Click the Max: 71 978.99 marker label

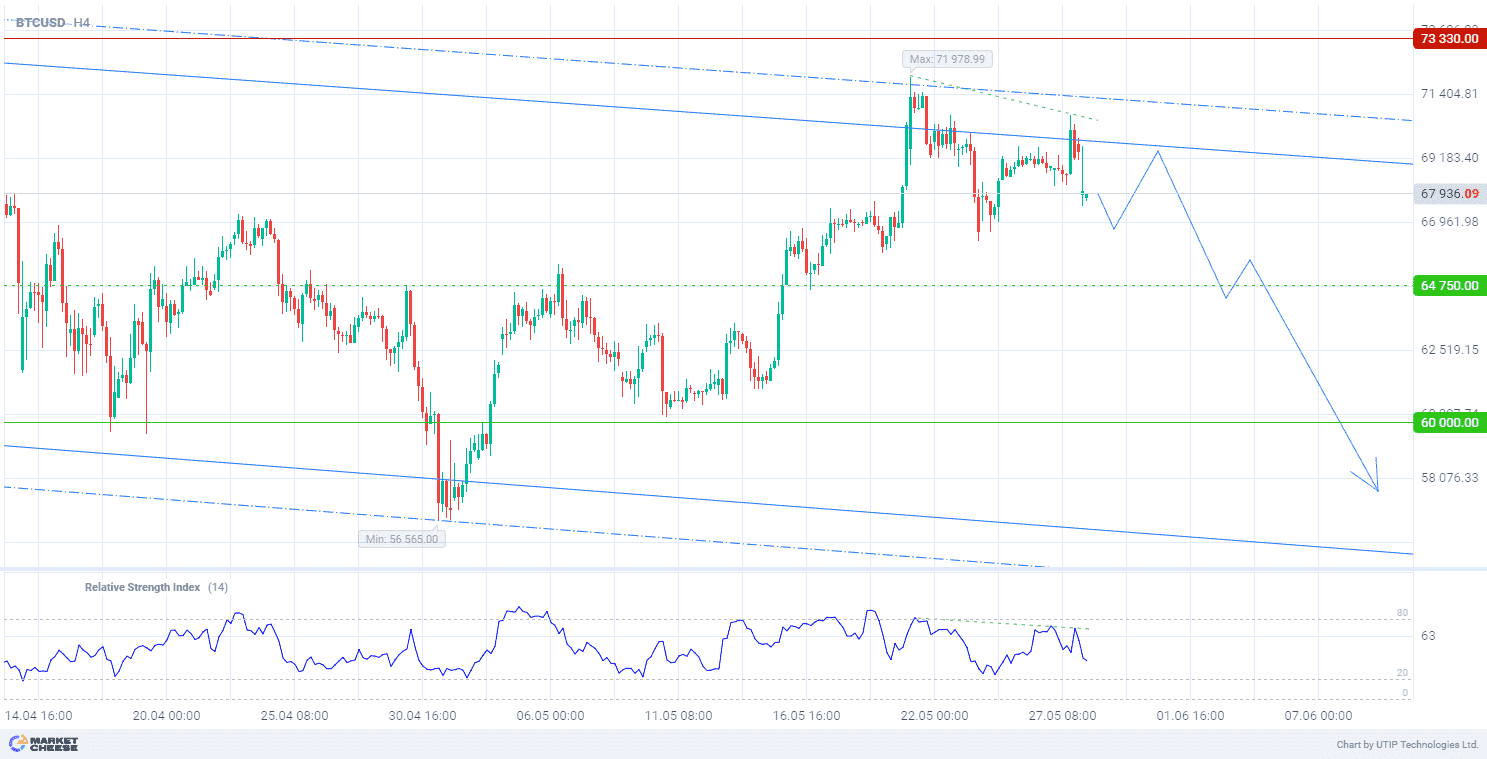tap(947, 59)
